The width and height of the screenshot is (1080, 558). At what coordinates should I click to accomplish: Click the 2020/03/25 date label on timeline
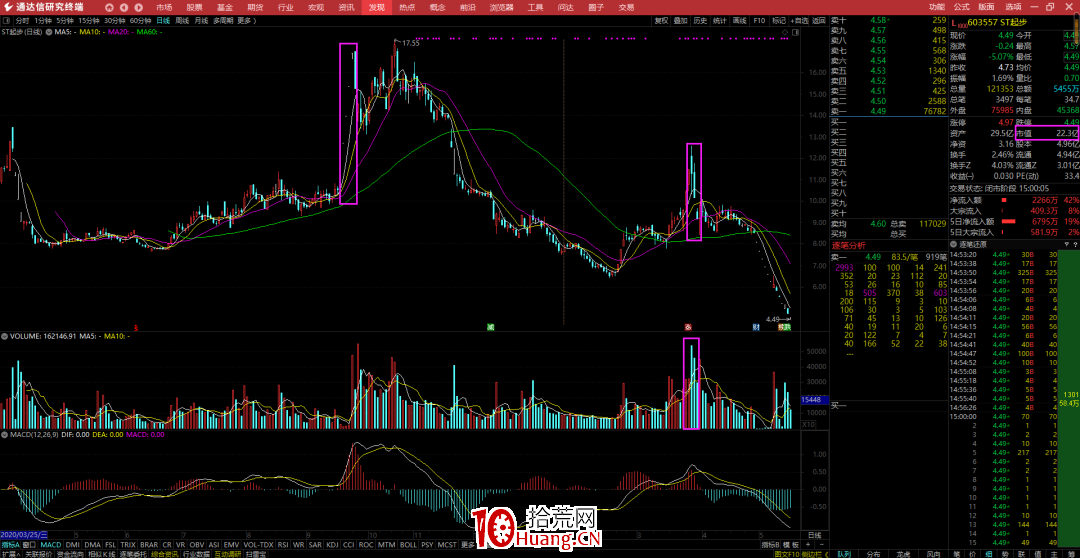(x=24, y=535)
